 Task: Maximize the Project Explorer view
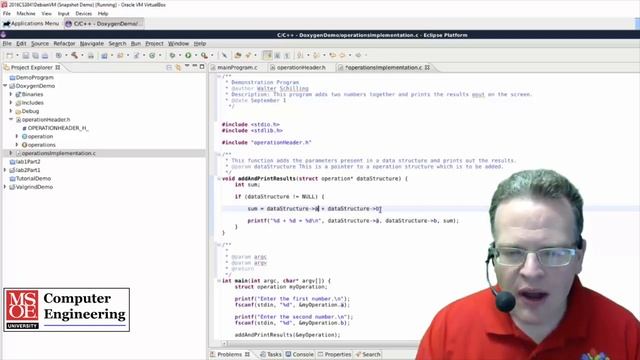pos(202,66)
